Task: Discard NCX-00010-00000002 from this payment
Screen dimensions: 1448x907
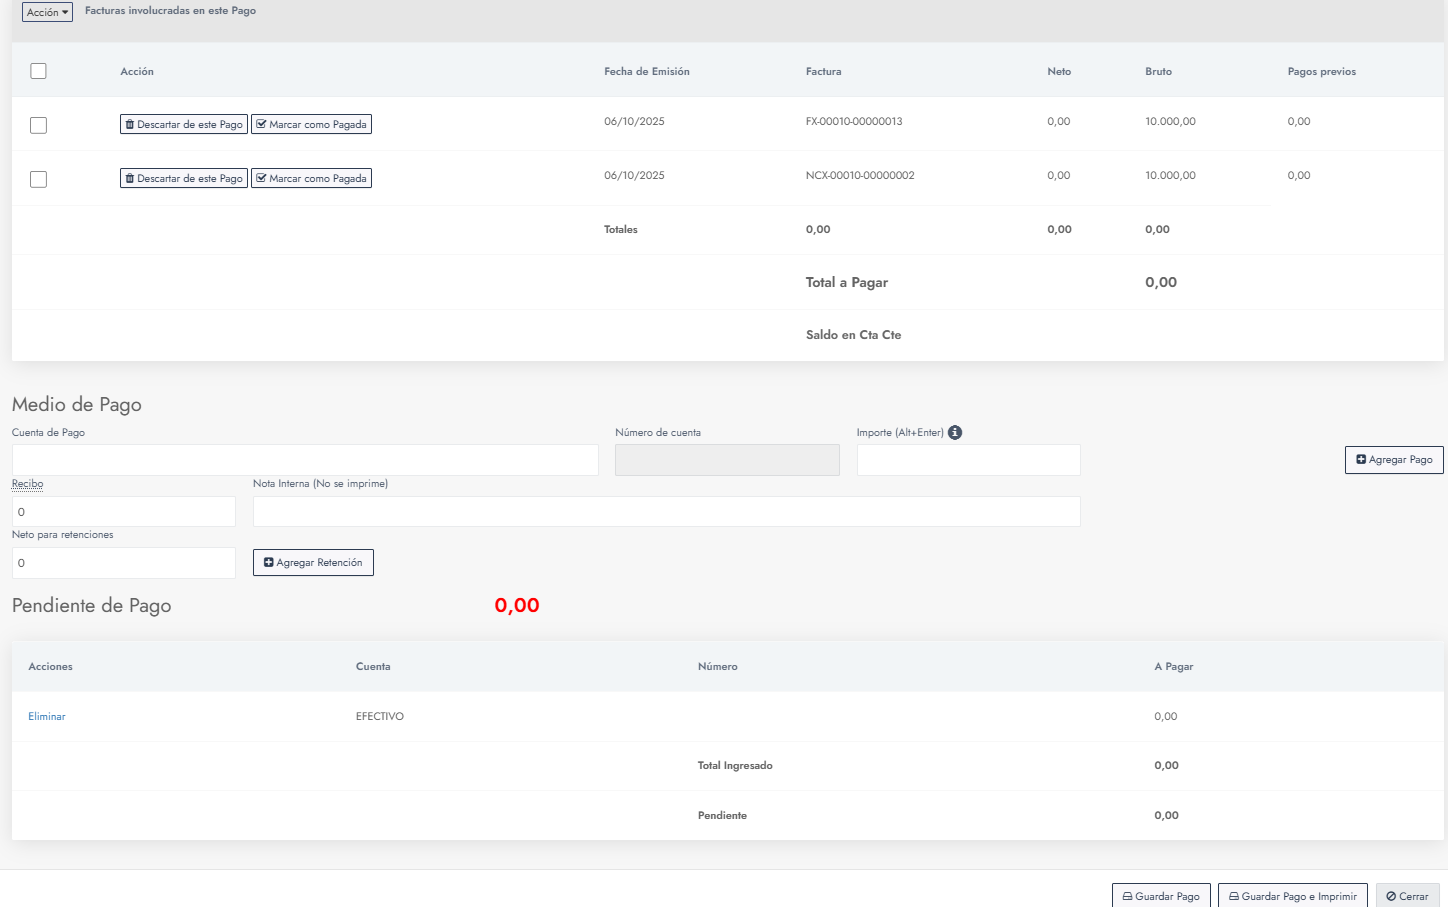Action: (x=184, y=179)
